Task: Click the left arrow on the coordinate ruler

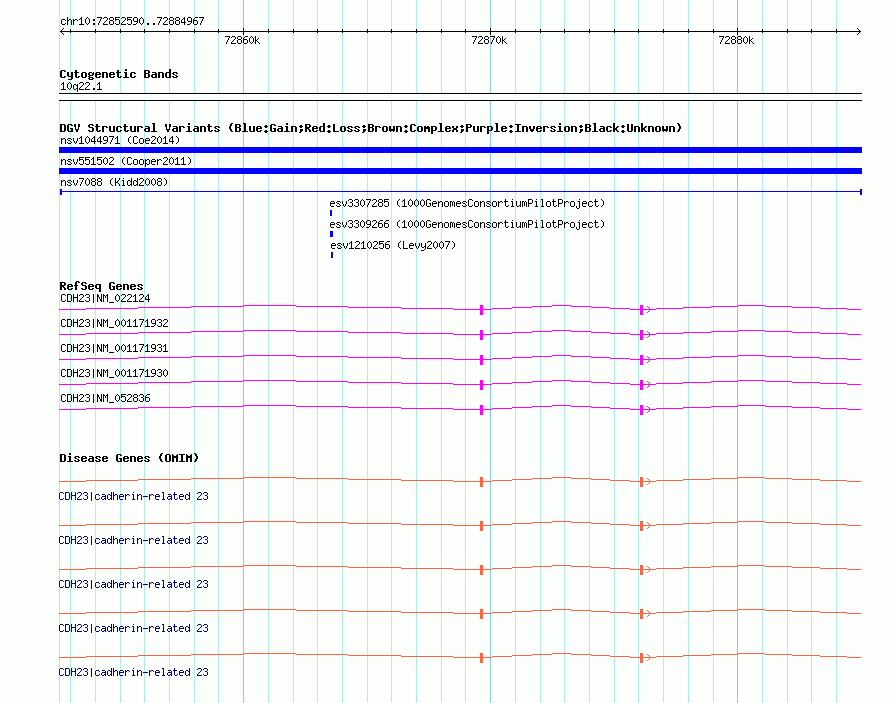Action: click(x=63, y=32)
